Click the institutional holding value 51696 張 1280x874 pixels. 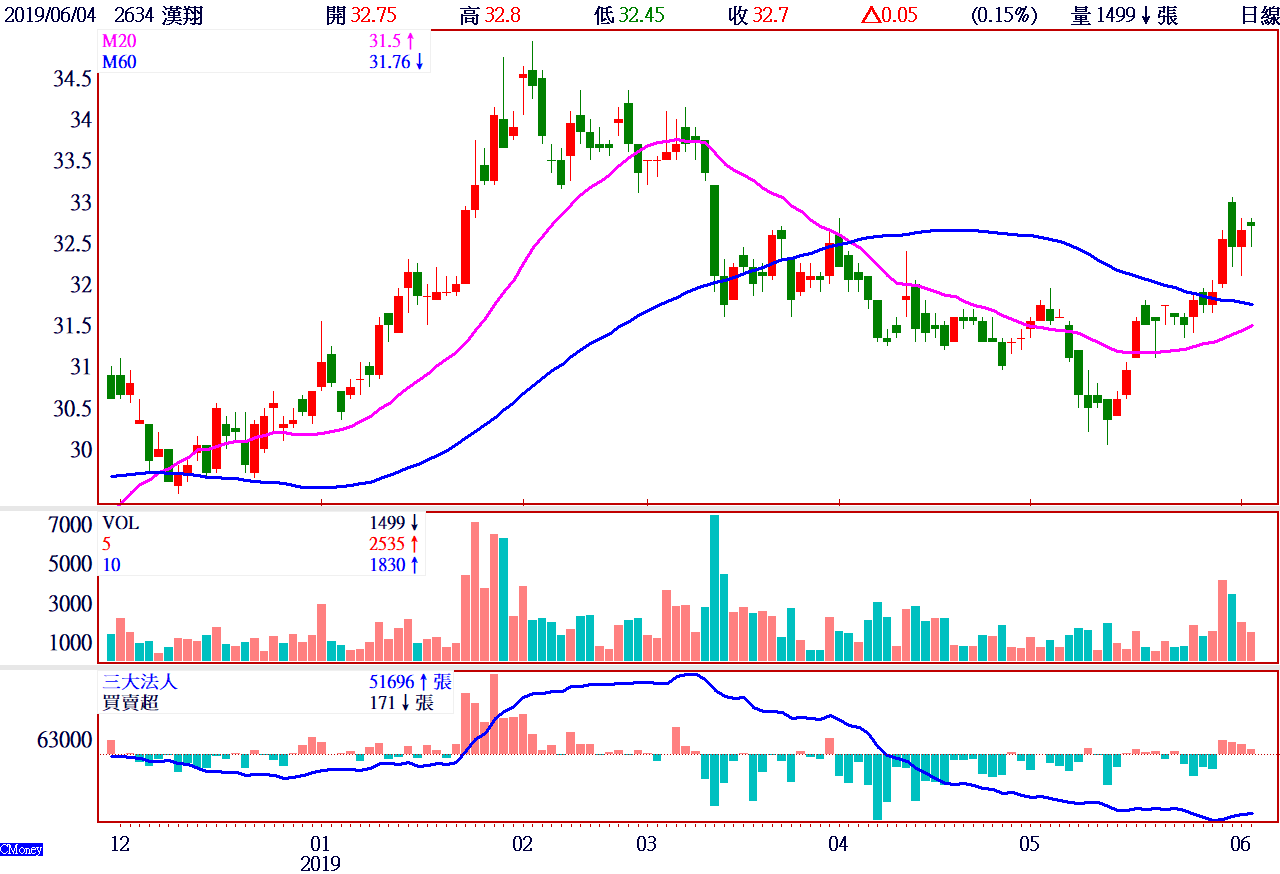click(410, 682)
